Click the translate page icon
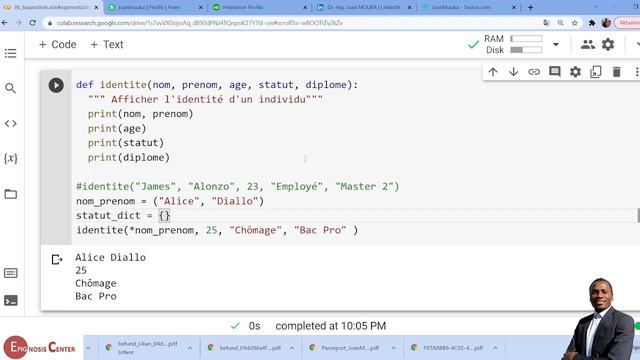The height and width of the screenshot is (360, 640). click(x=547, y=23)
